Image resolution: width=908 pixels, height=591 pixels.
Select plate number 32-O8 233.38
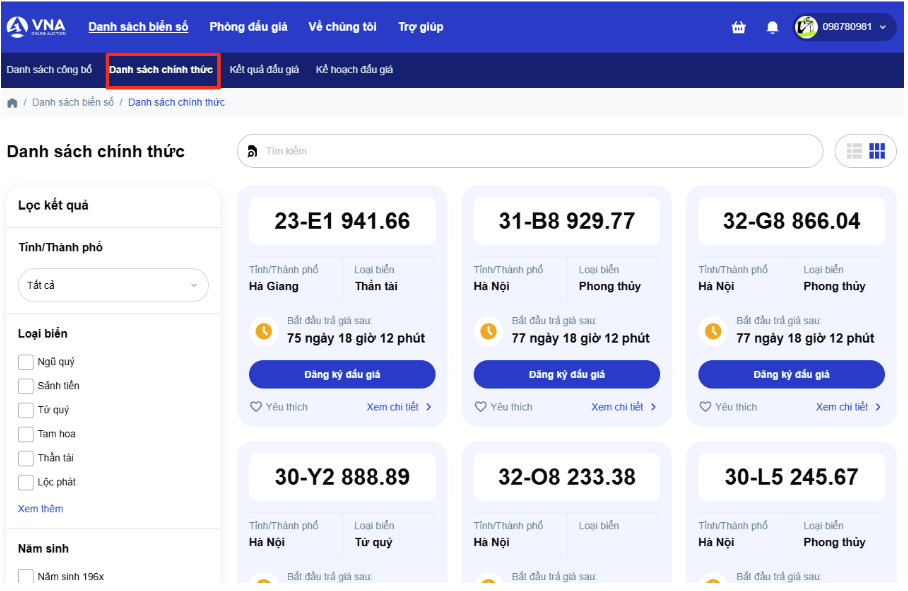tap(566, 478)
